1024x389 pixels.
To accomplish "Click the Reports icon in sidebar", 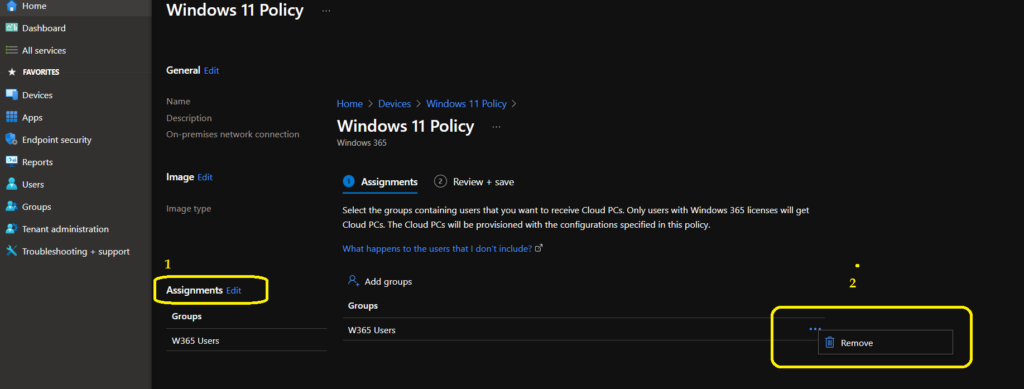I will coord(11,162).
